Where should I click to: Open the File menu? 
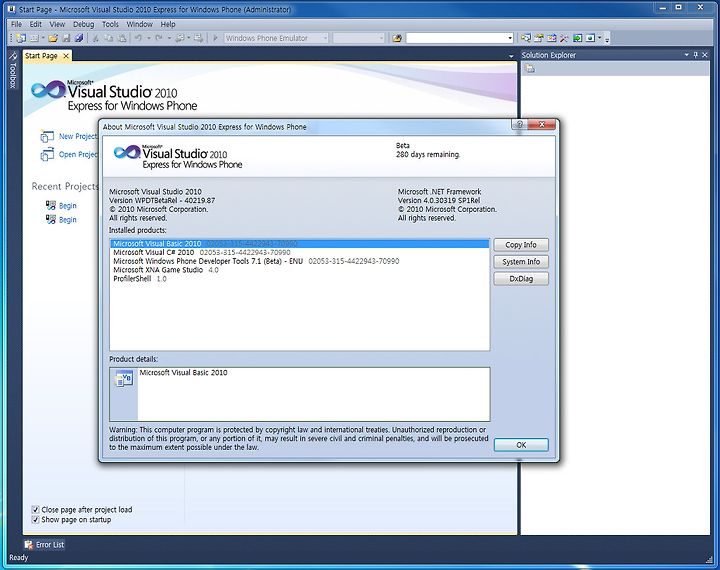click(17, 24)
